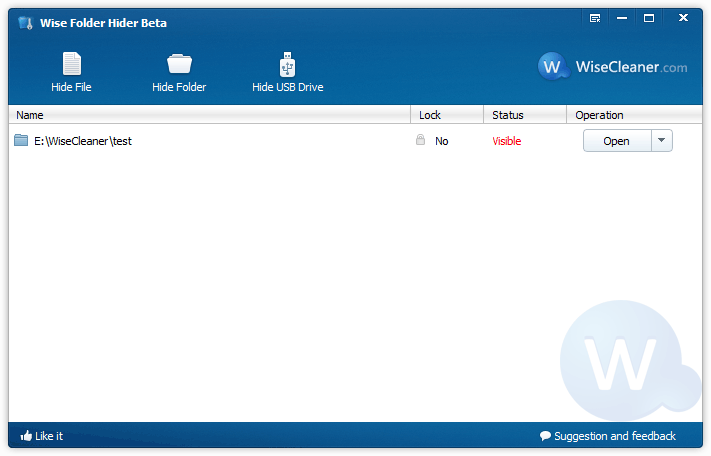This screenshot has width=711, height=456.
Task: Click the red Visible status text
Action: pyautogui.click(x=506, y=141)
